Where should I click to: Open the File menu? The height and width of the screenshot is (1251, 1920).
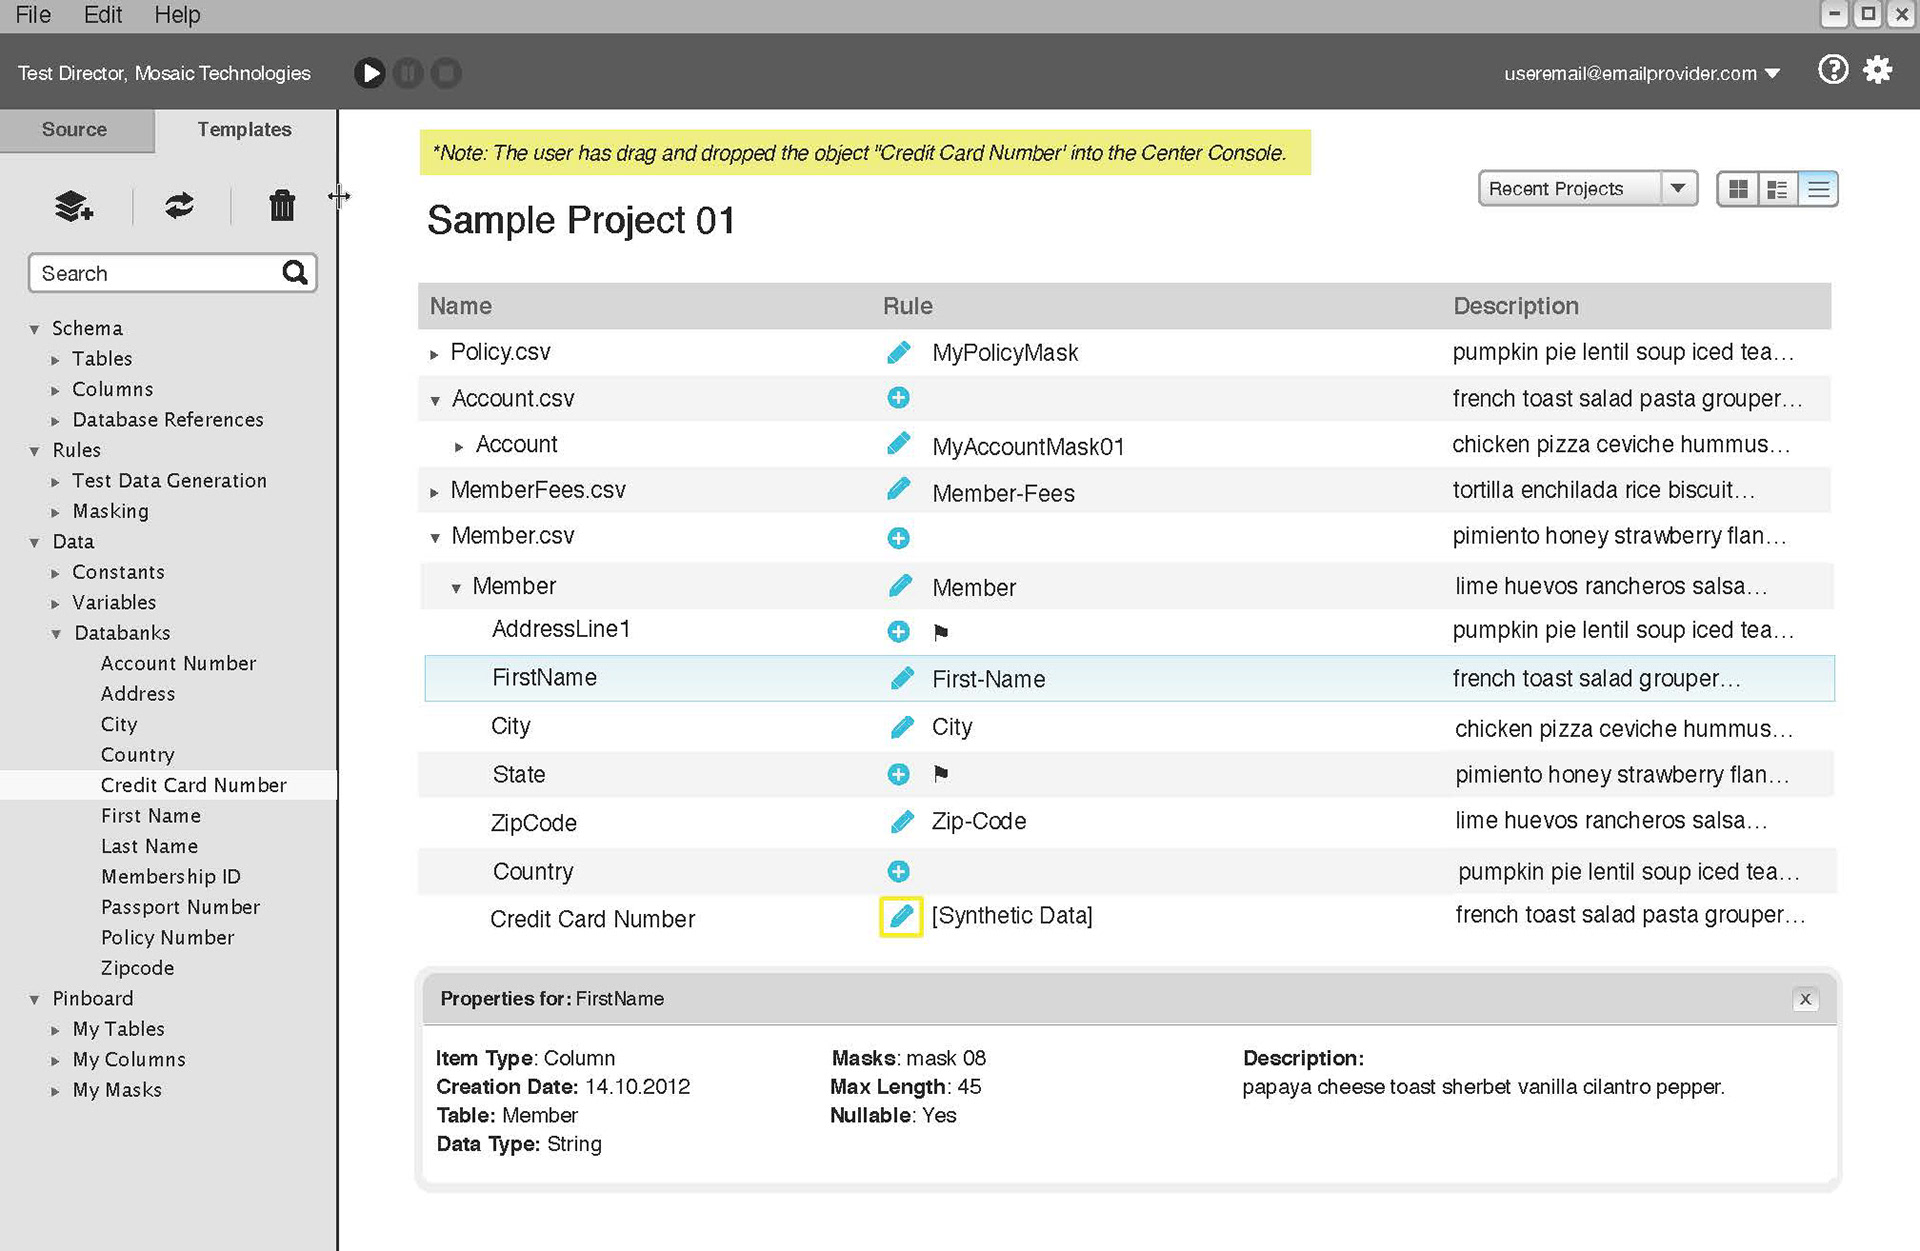pos(33,15)
